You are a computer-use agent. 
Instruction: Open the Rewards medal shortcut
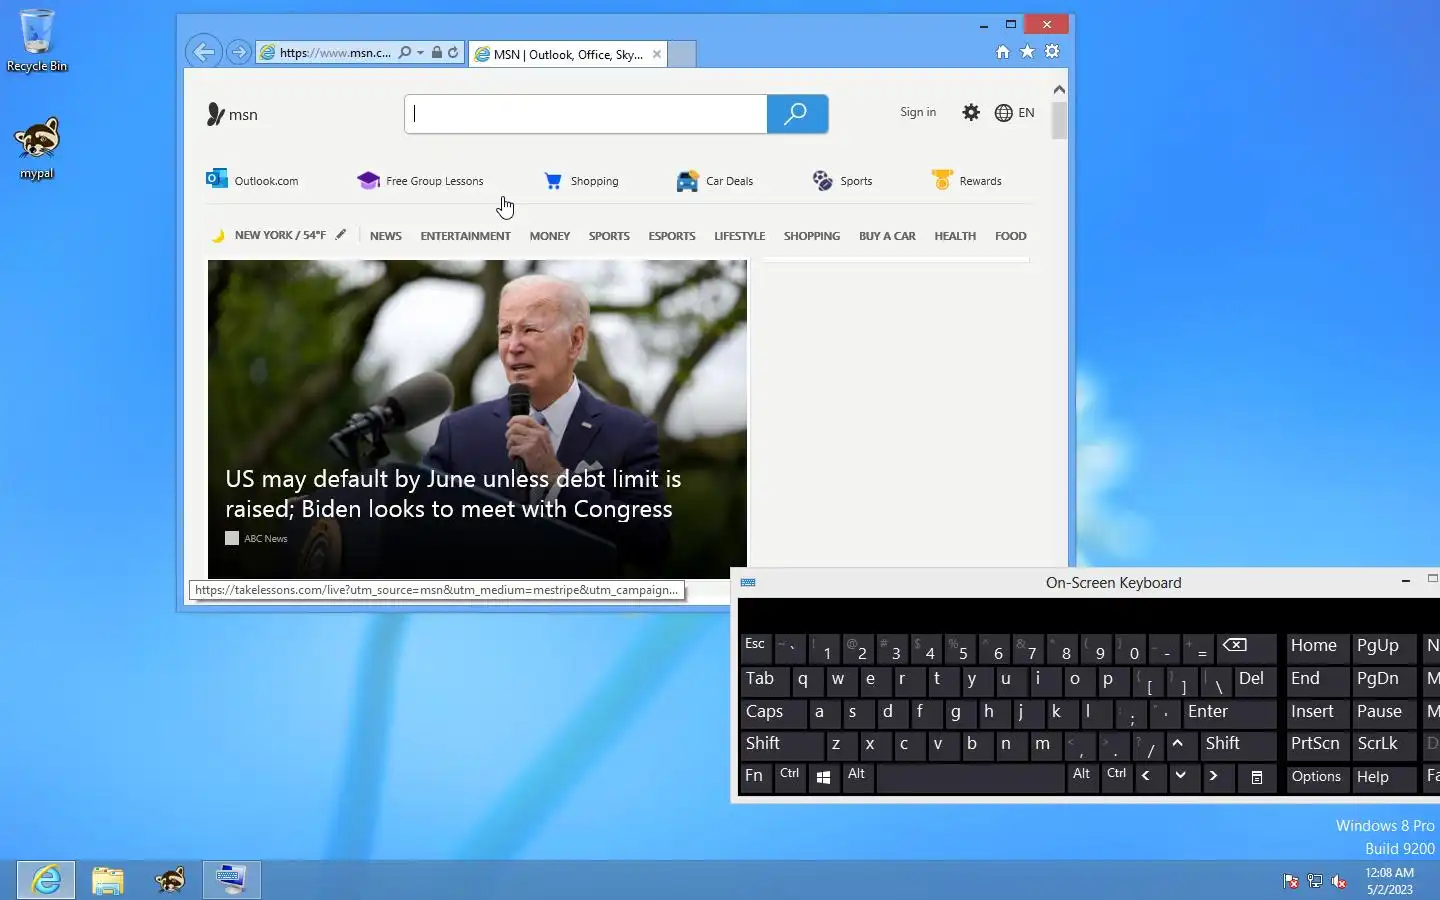pos(966,181)
